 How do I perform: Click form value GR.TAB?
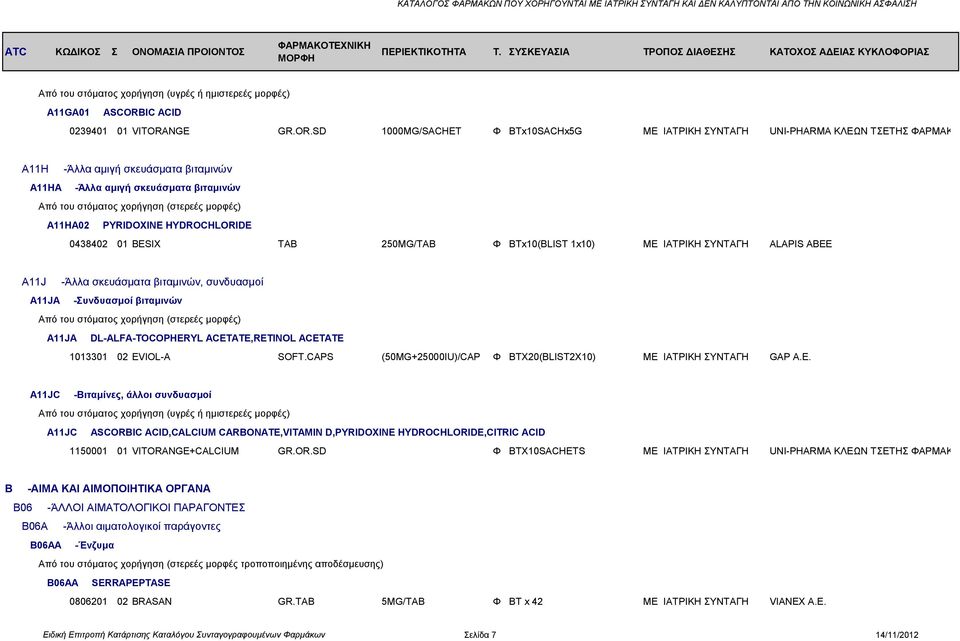(x=296, y=602)
